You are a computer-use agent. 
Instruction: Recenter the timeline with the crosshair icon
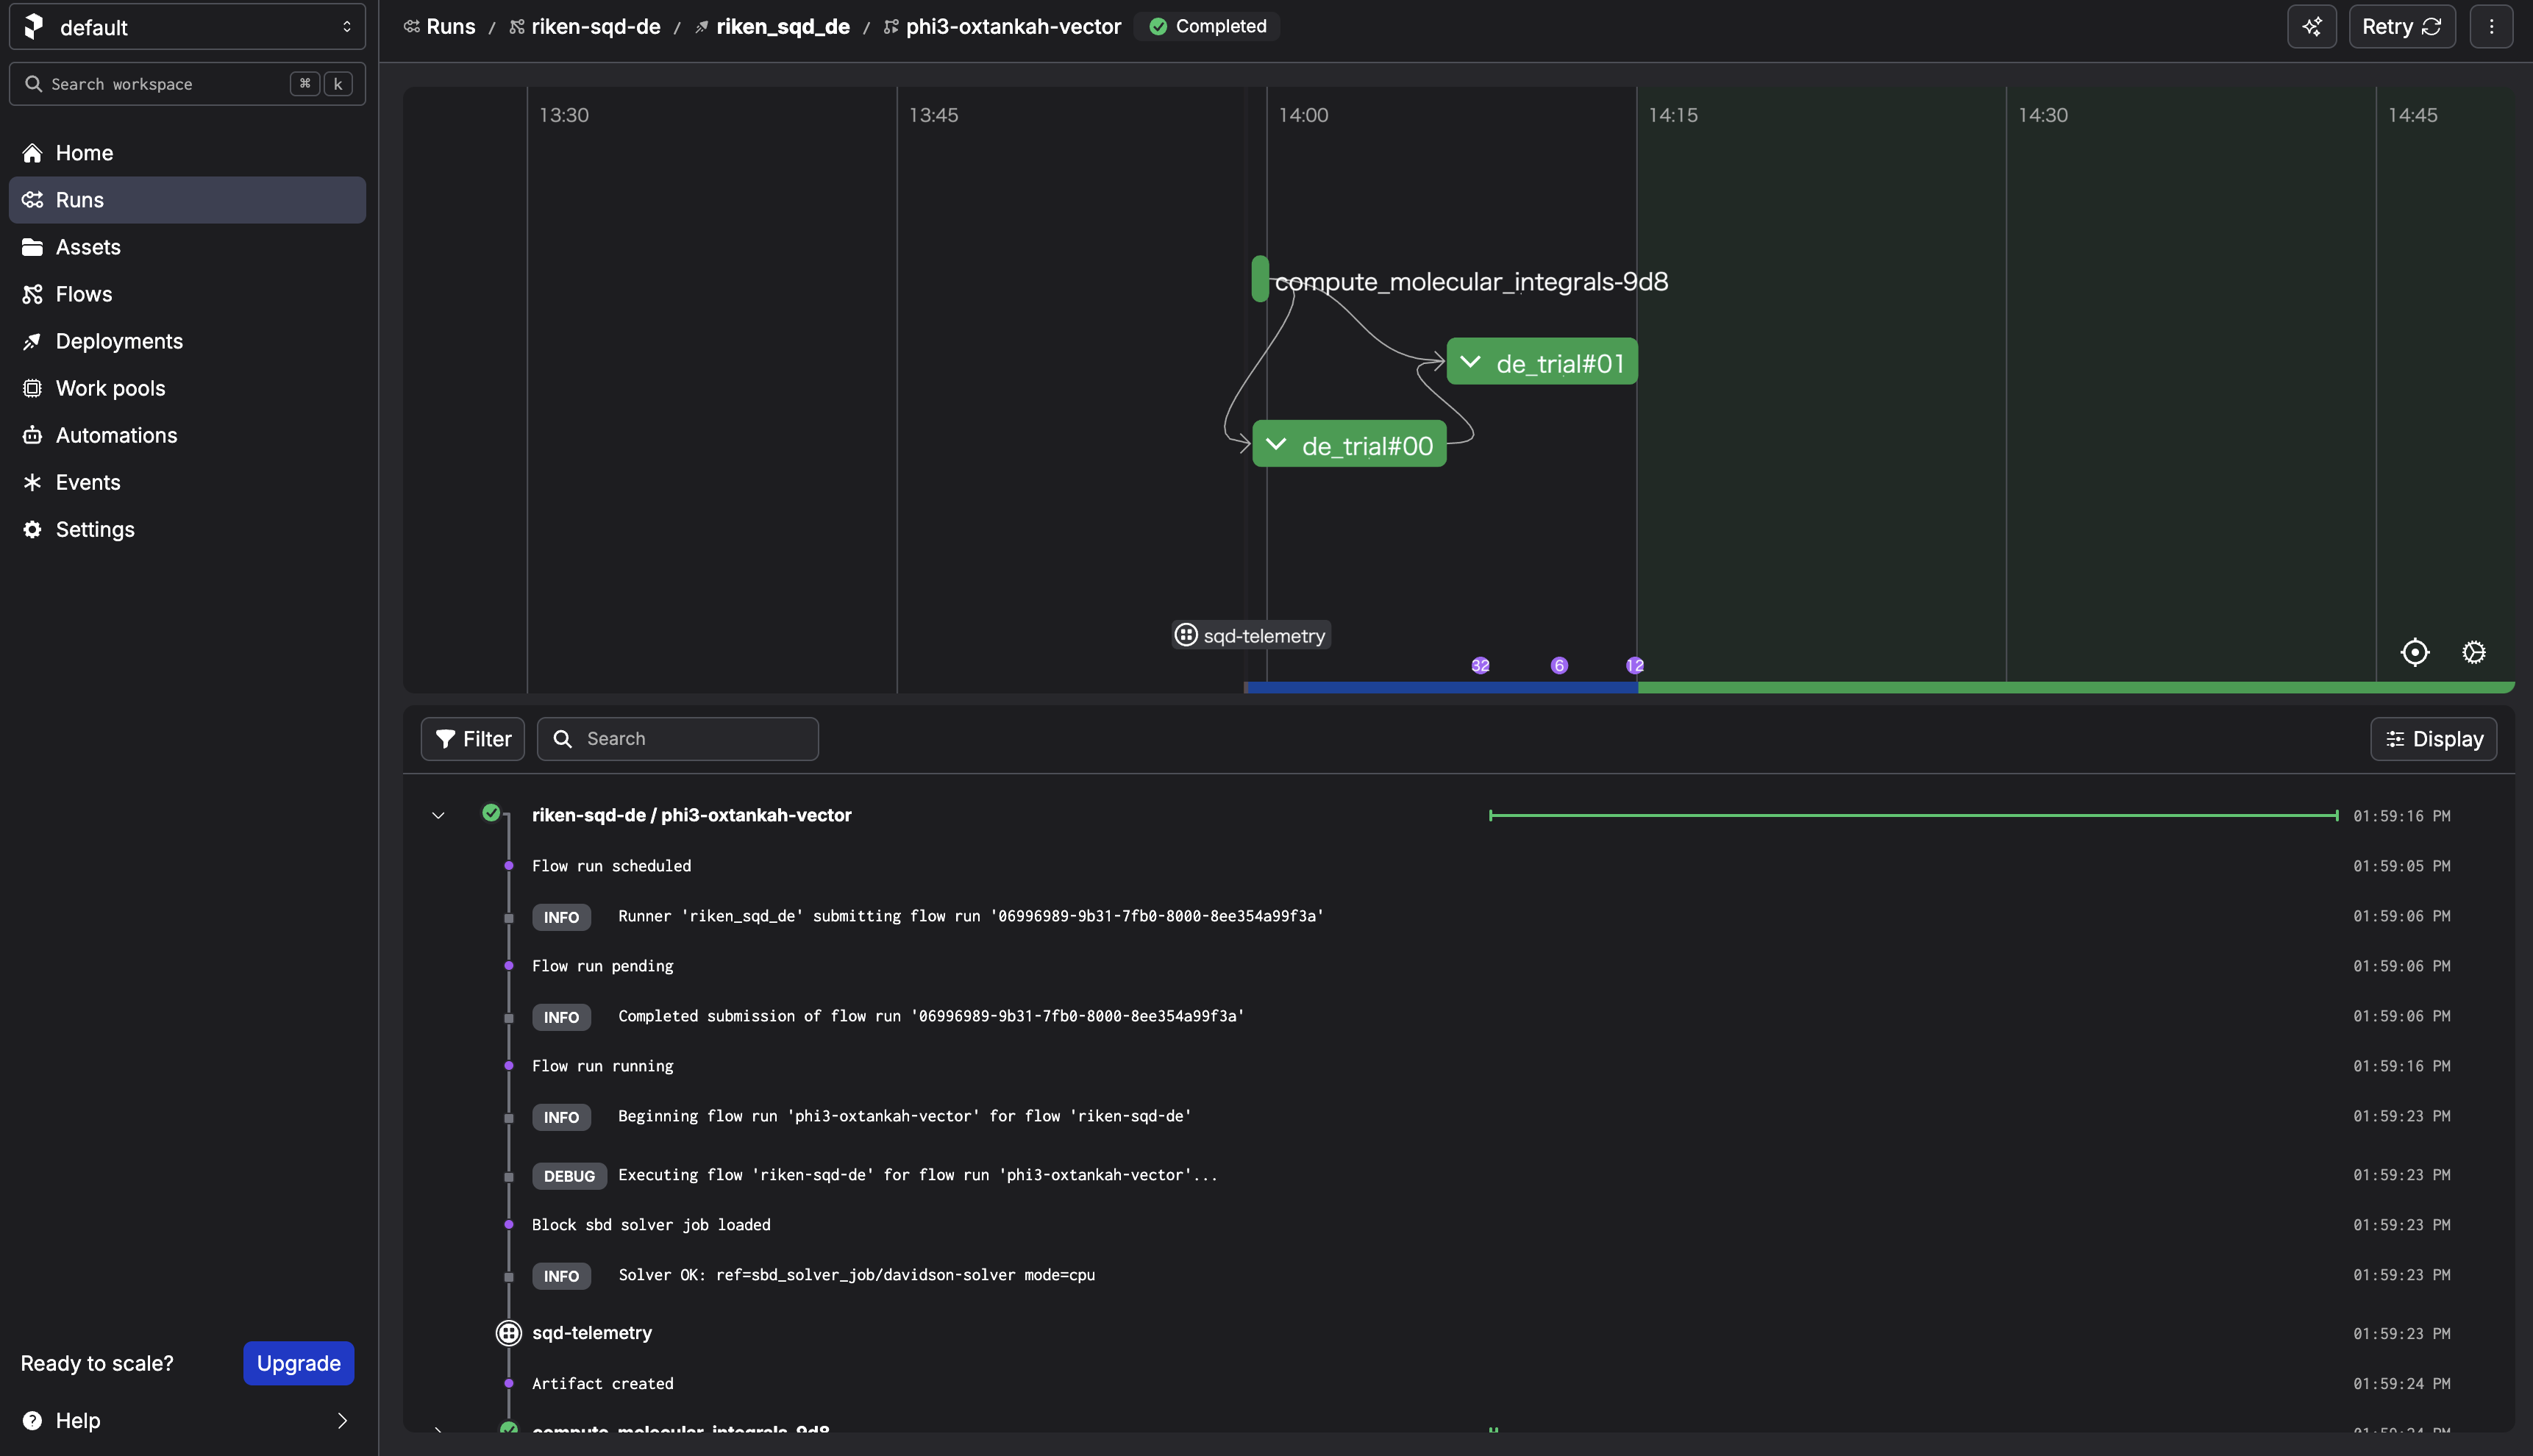[x=2414, y=652]
